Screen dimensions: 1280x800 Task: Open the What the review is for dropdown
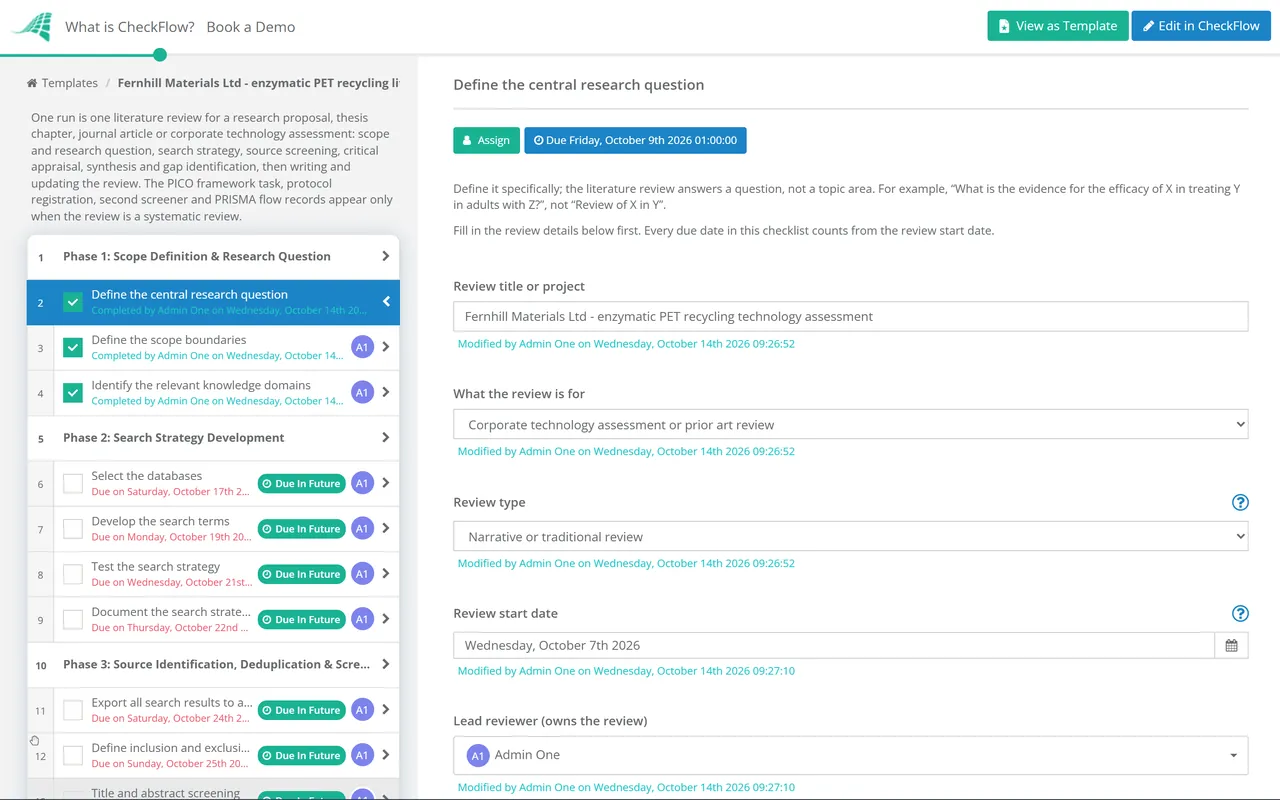pos(851,424)
